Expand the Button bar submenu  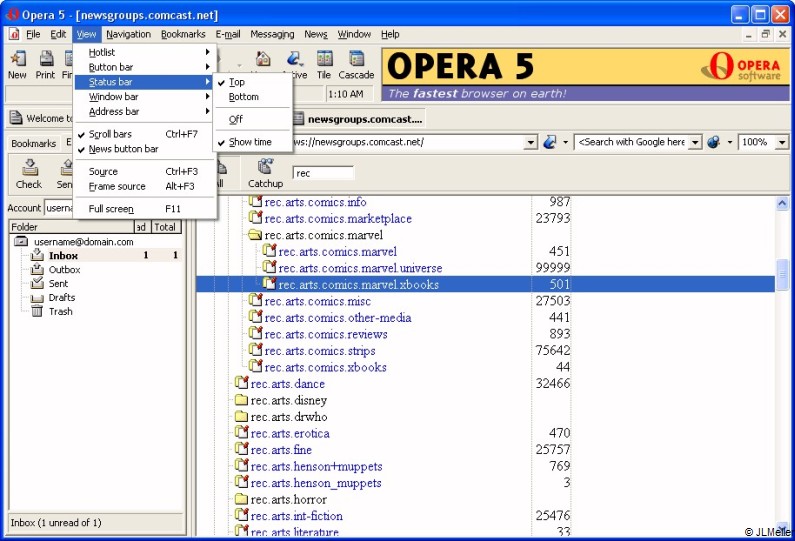click(x=144, y=67)
